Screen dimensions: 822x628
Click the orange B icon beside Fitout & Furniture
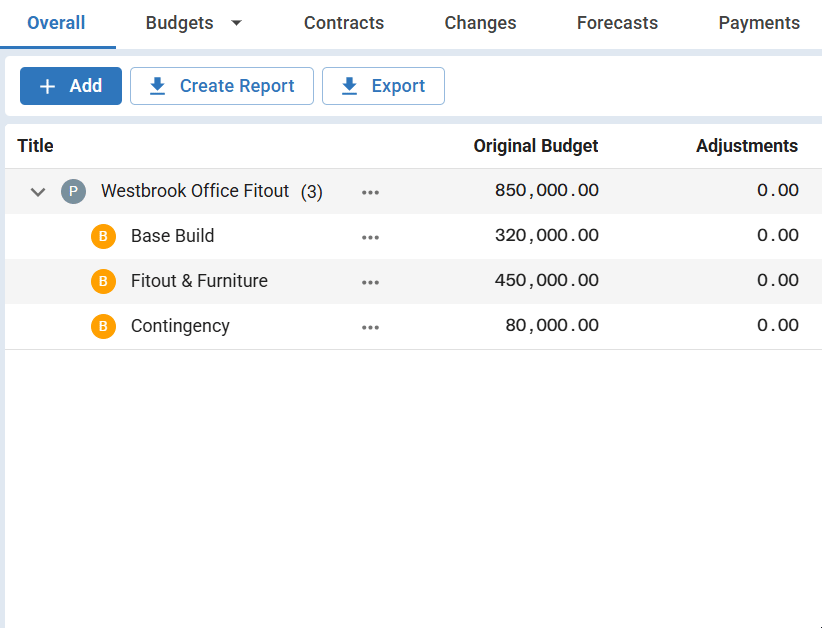pyautogui.click(x=103, y=281)
